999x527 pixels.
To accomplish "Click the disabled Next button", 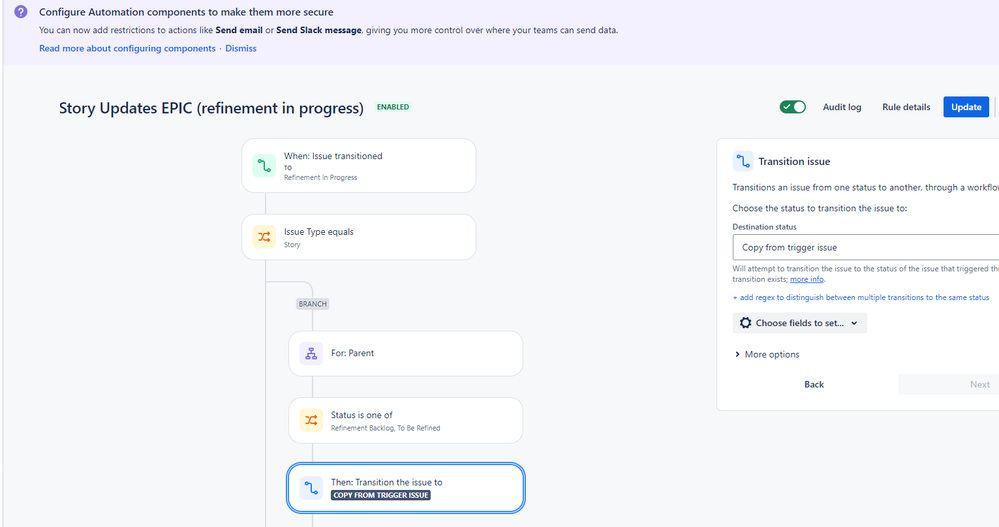I will (949, 384).
